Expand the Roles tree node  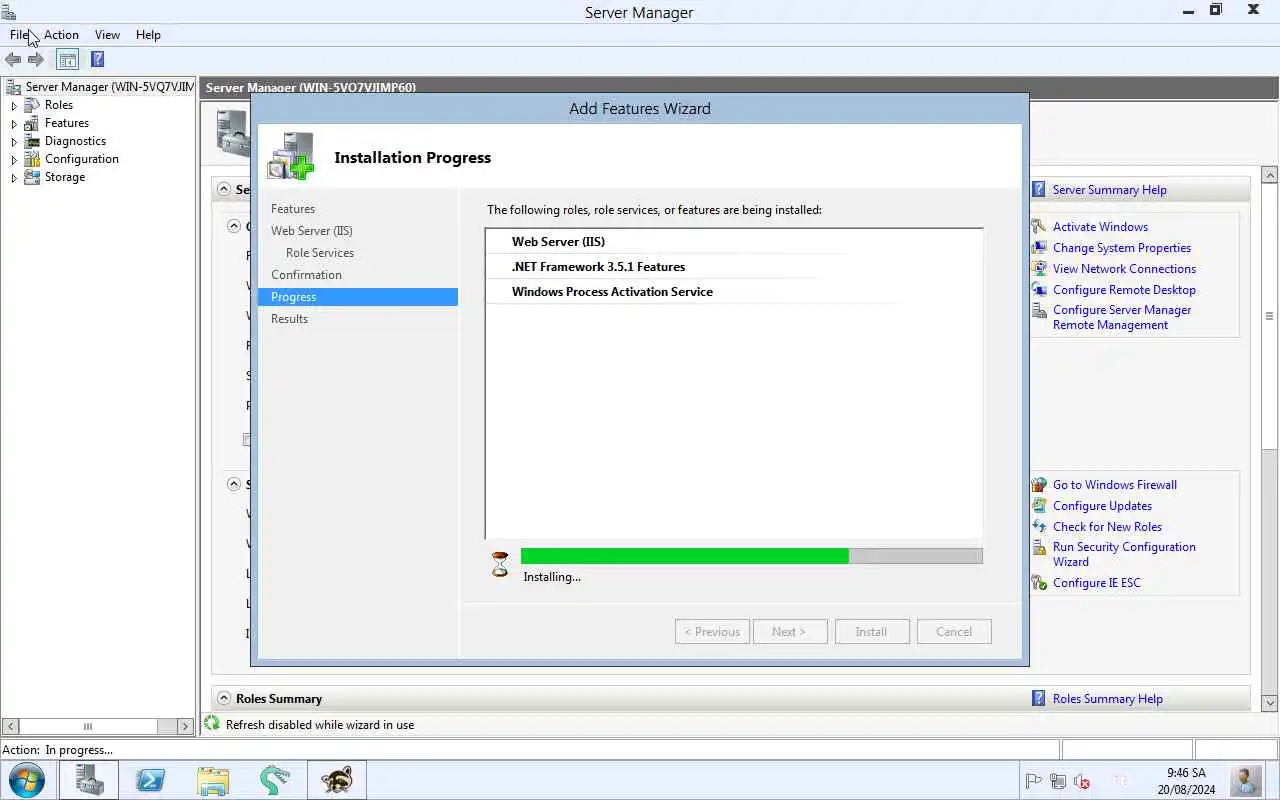pos(14,105)
